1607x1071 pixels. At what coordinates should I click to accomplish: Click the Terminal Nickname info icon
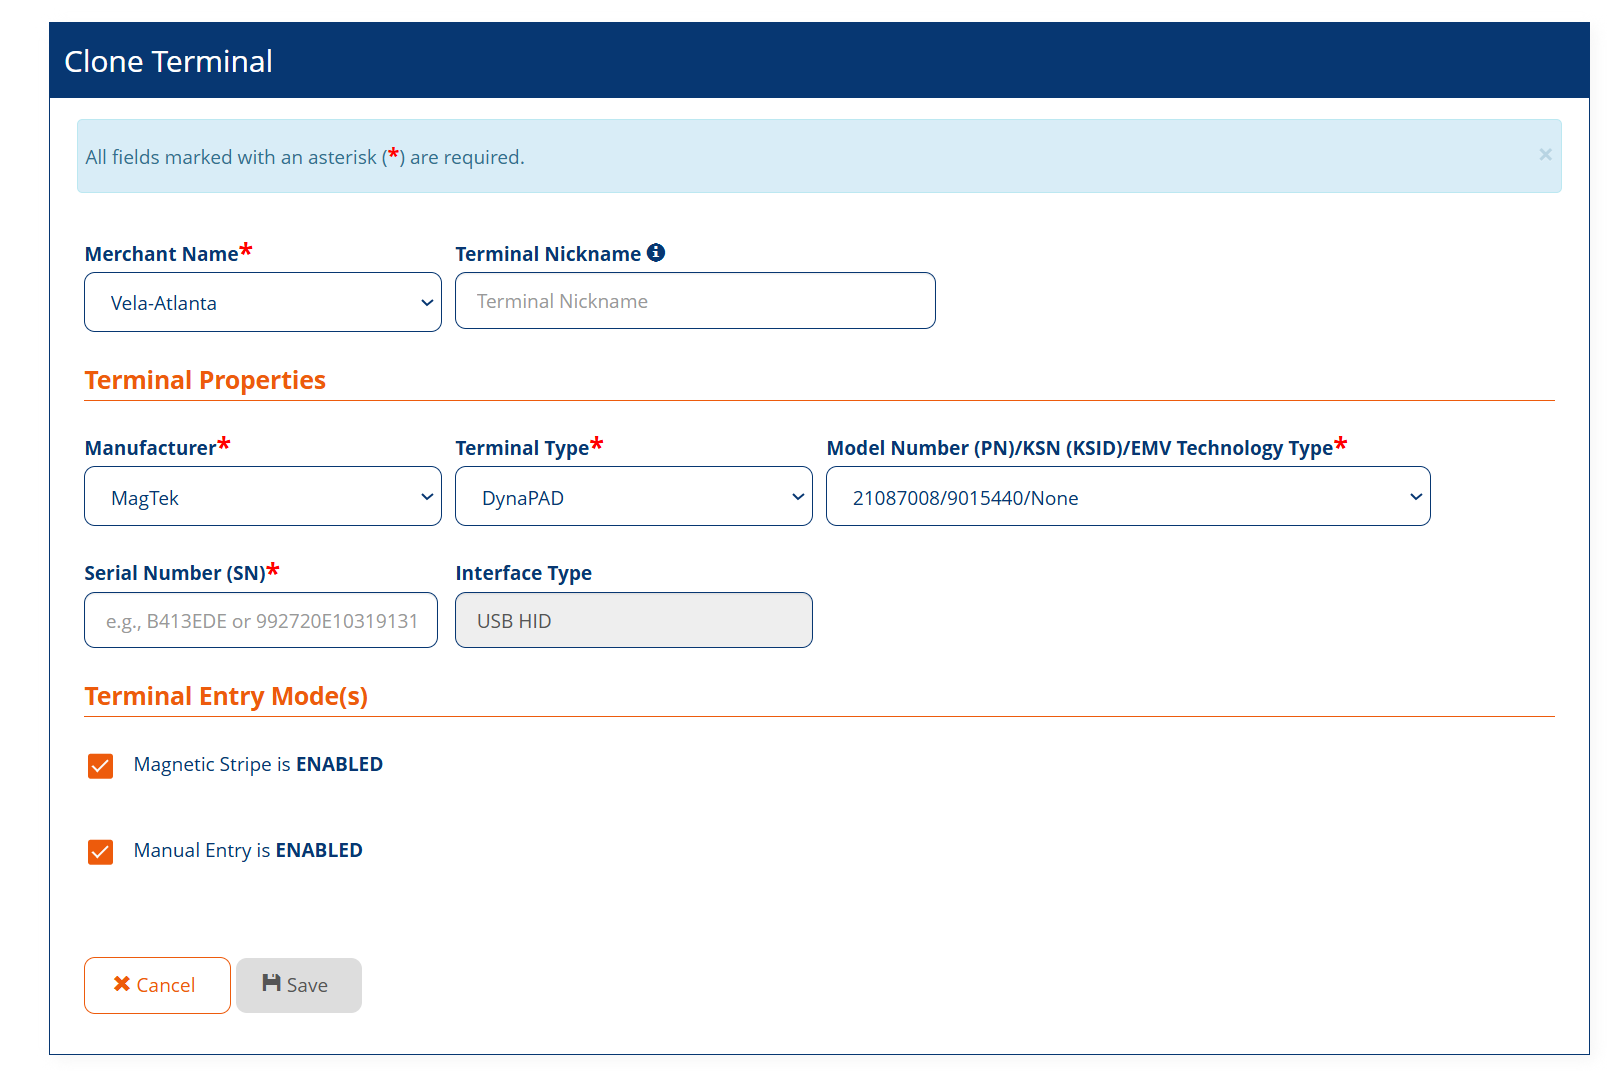(656, 253)
